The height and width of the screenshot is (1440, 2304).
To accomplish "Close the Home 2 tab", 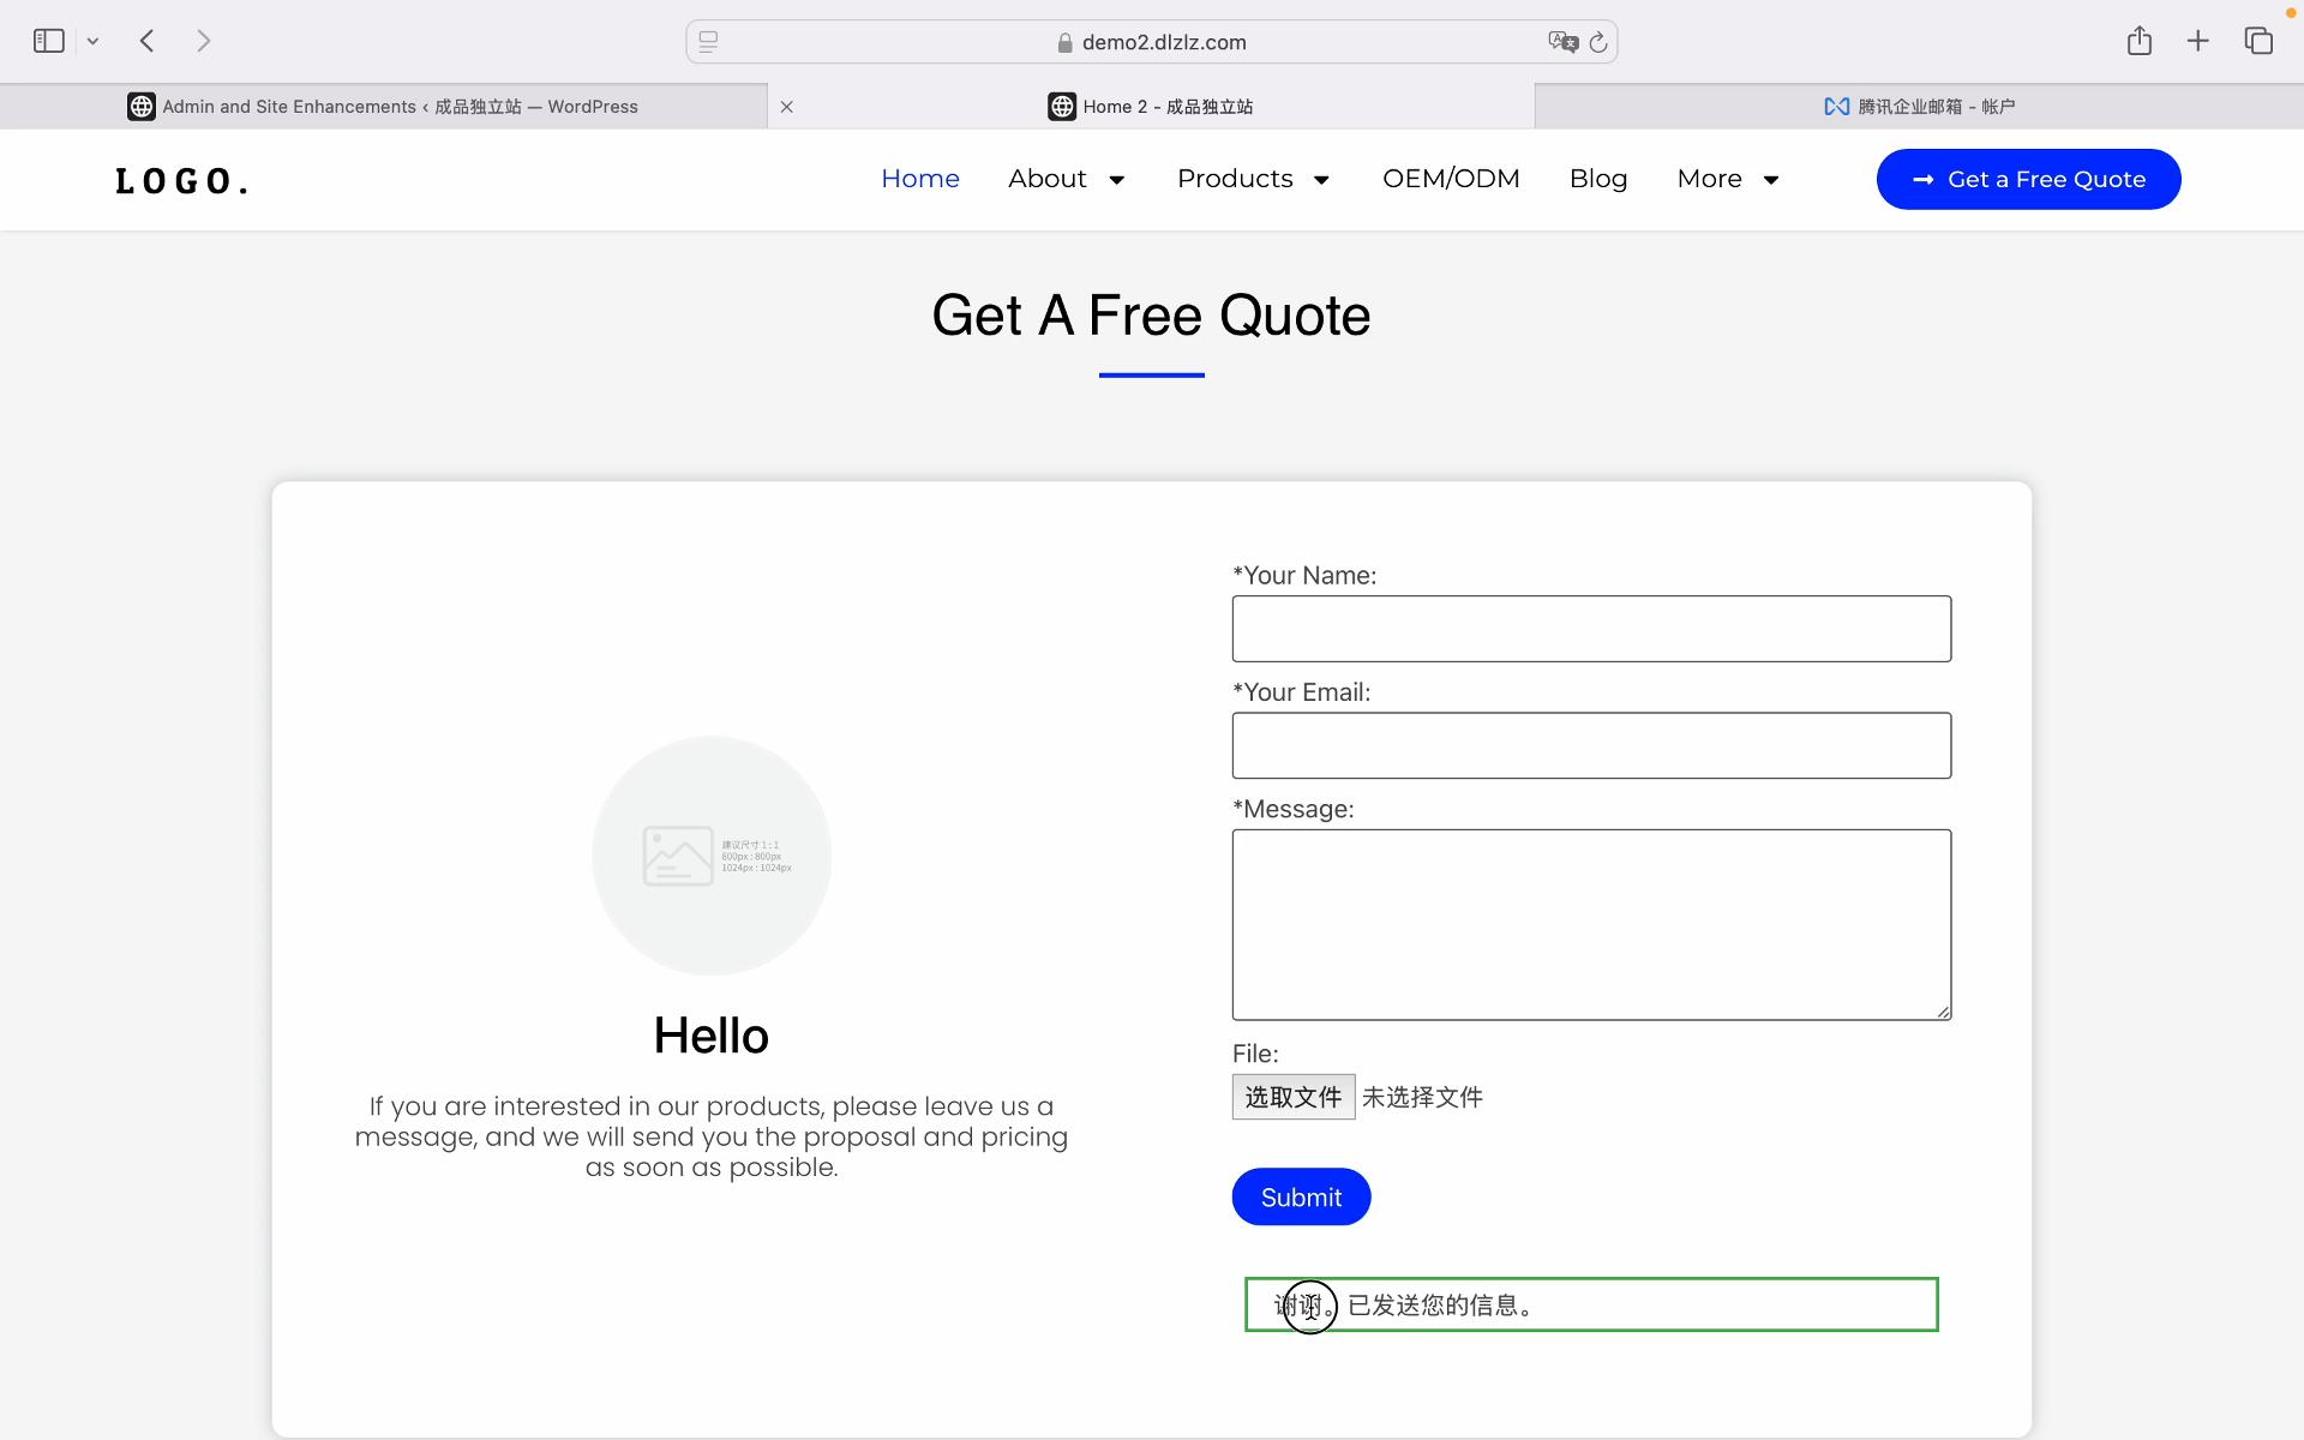I will (787, 106).
